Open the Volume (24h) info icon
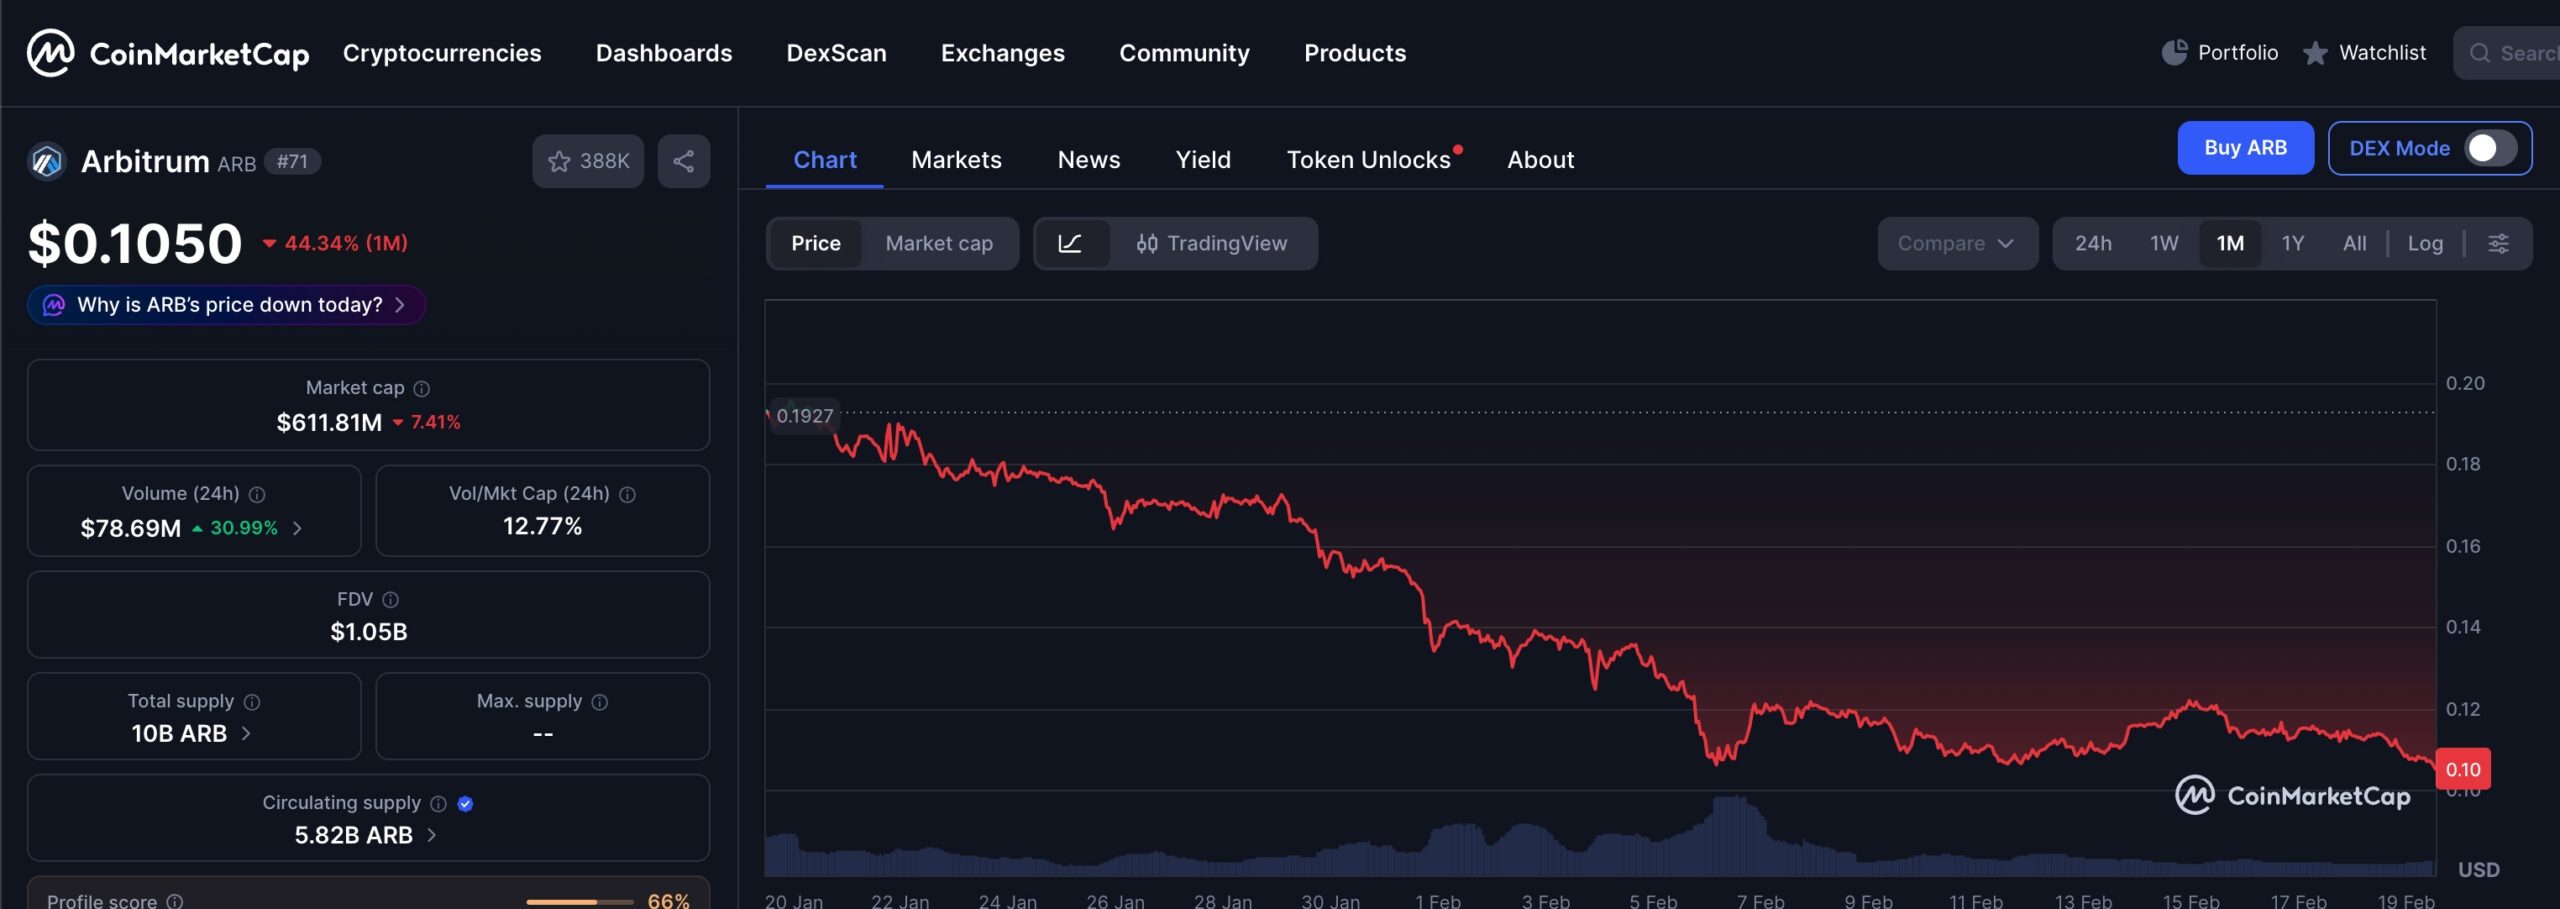Image resolution: width=2560 pixels, height=909 pixels. click(257, 494)
